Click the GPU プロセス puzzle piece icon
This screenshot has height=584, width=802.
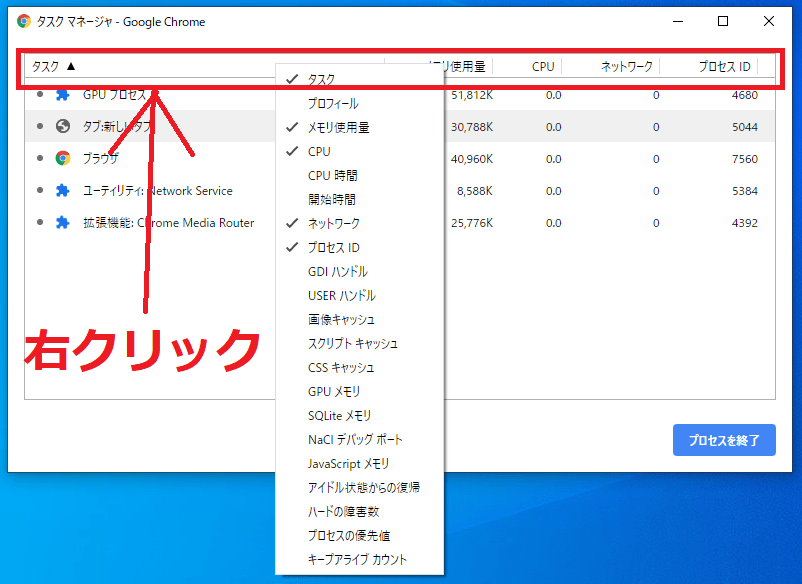[x=62, y=95]
